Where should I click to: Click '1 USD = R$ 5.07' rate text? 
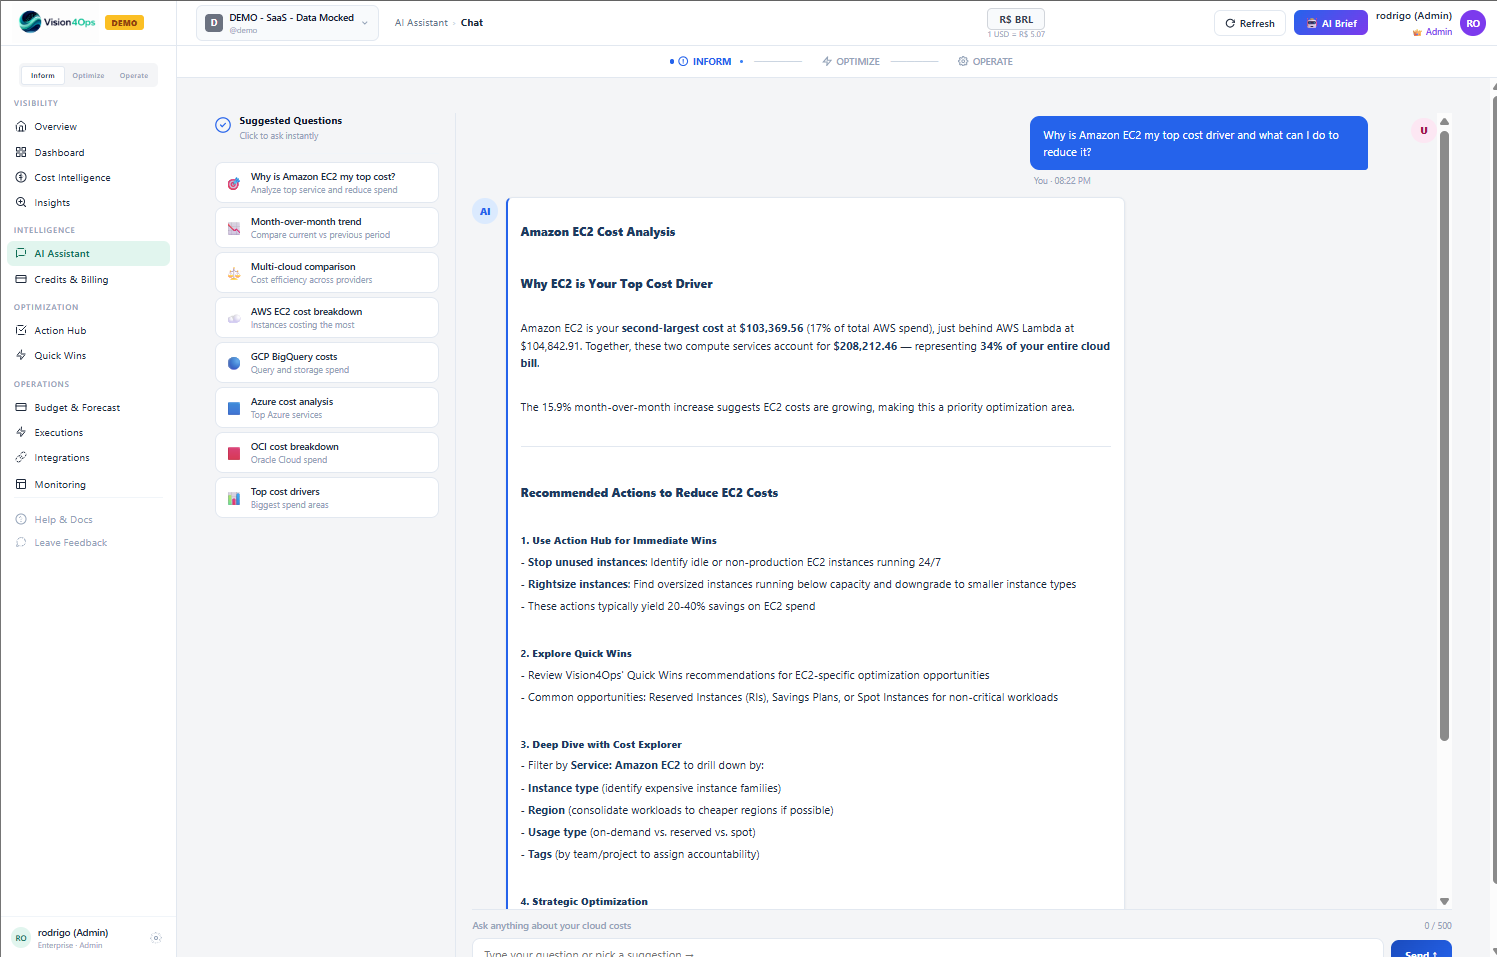coord(1016,35)
